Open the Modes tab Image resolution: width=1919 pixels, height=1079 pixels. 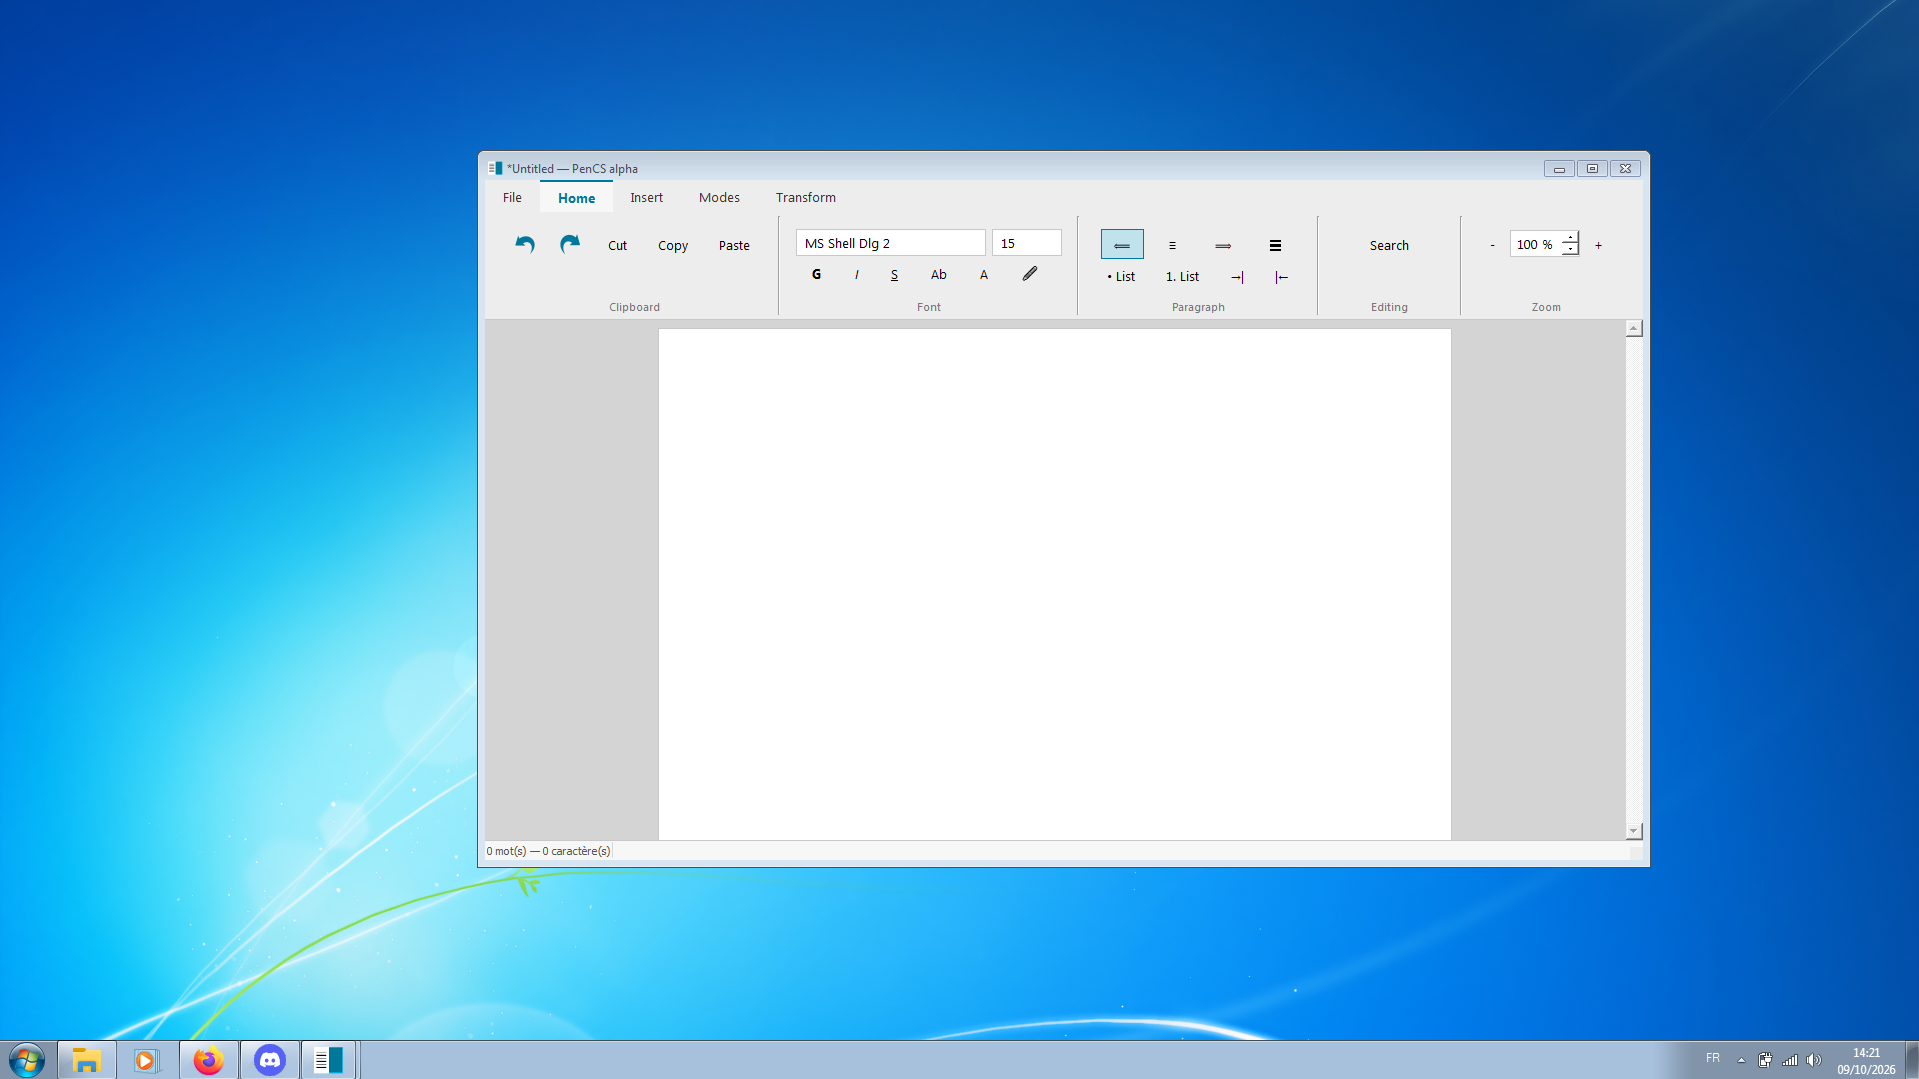pyautogui.click(x=719, y=197)
